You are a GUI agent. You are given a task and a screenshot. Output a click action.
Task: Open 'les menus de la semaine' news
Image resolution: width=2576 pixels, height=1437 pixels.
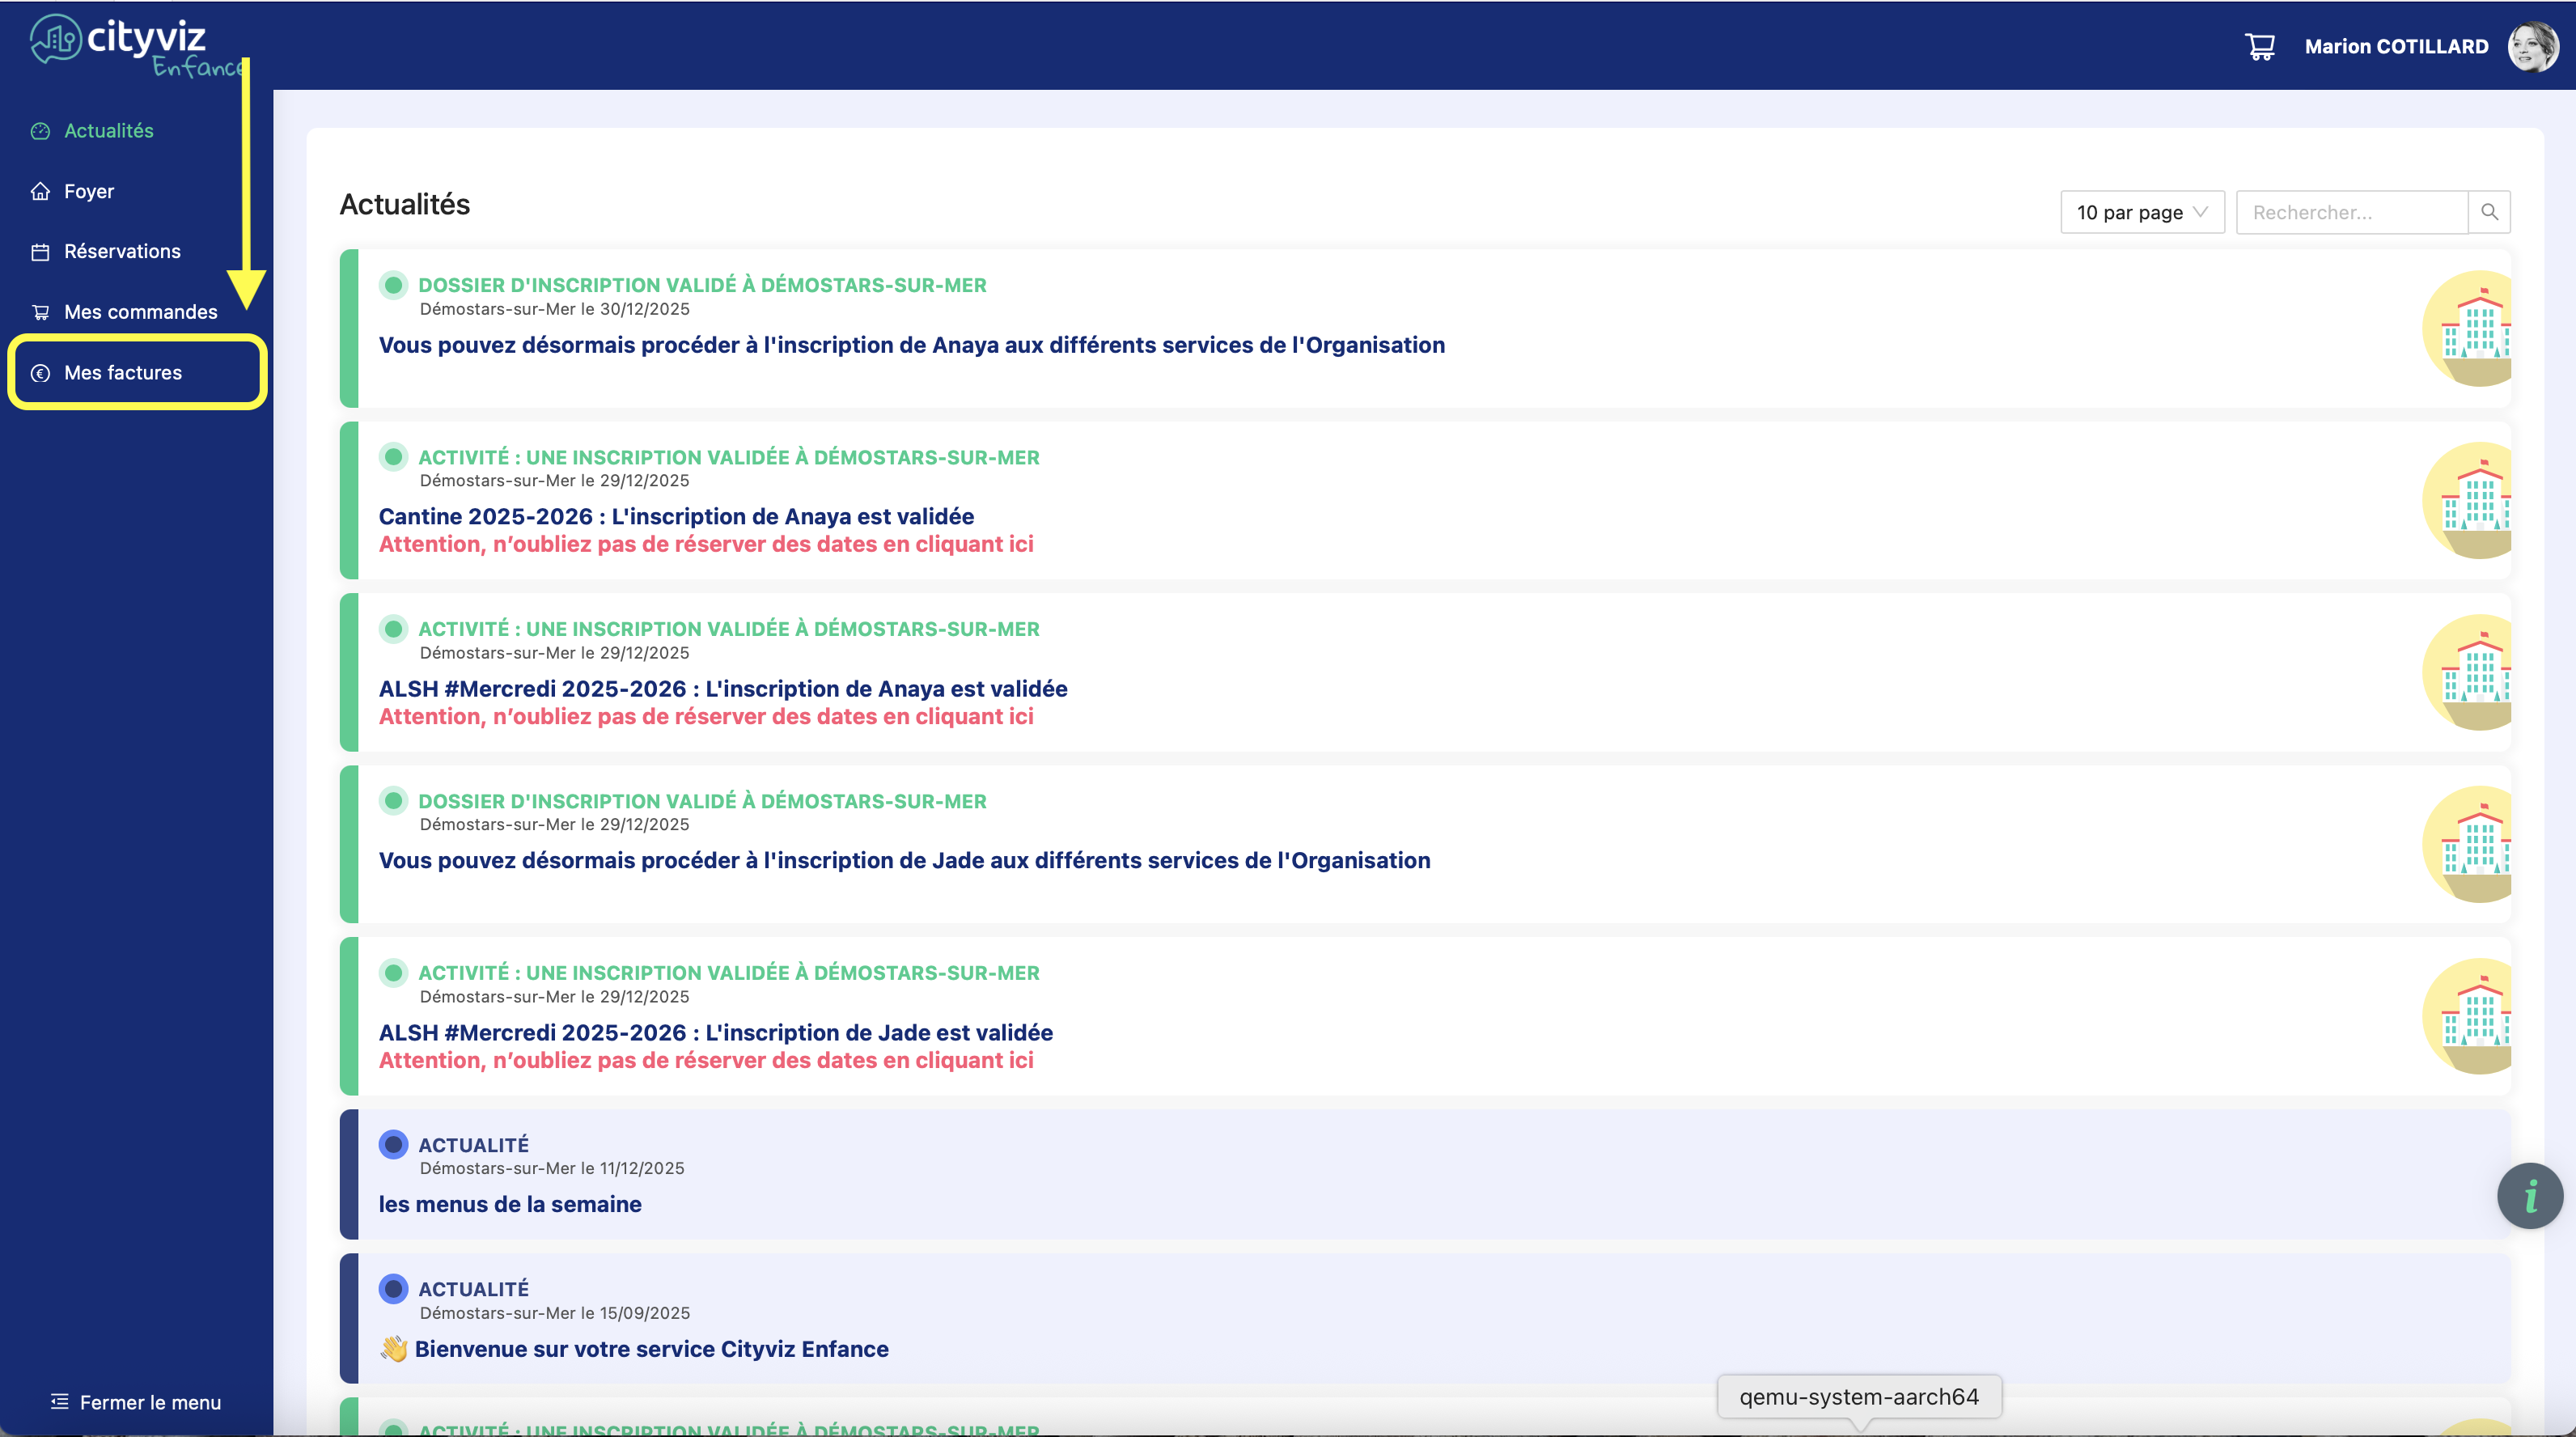tap(509, 1204)
